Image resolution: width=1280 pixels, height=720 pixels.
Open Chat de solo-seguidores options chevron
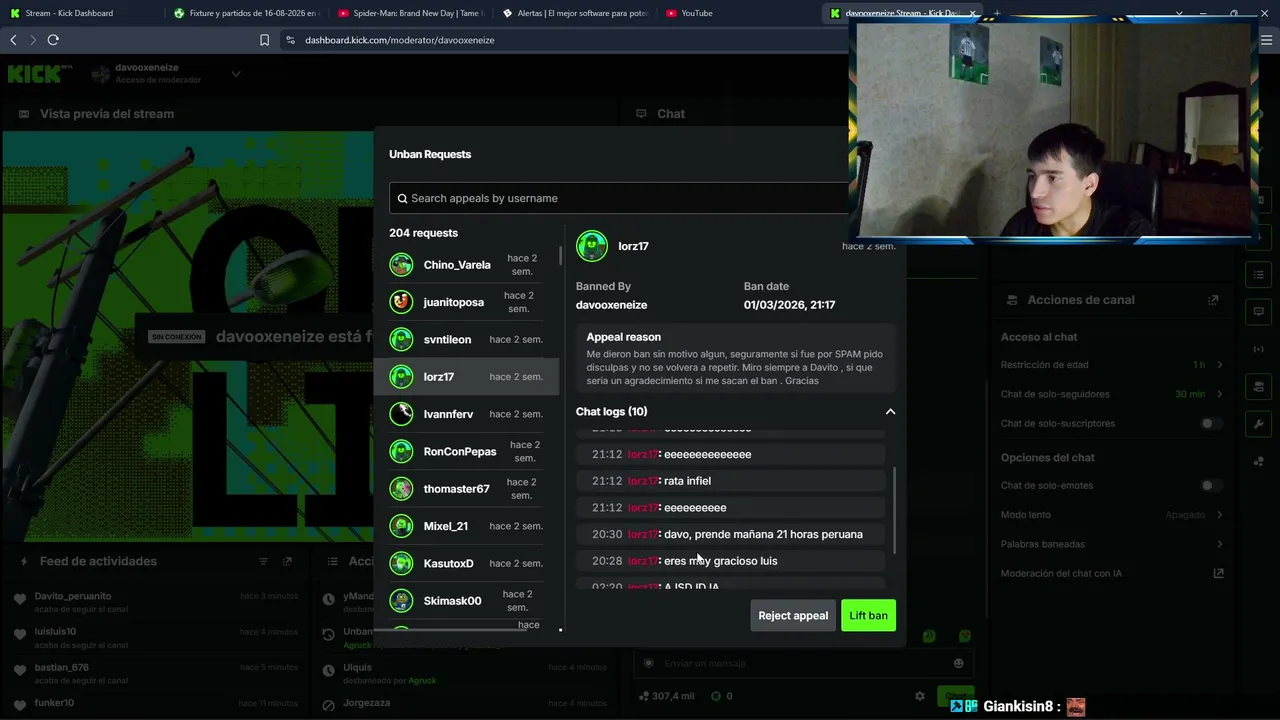pos(1220,394)
